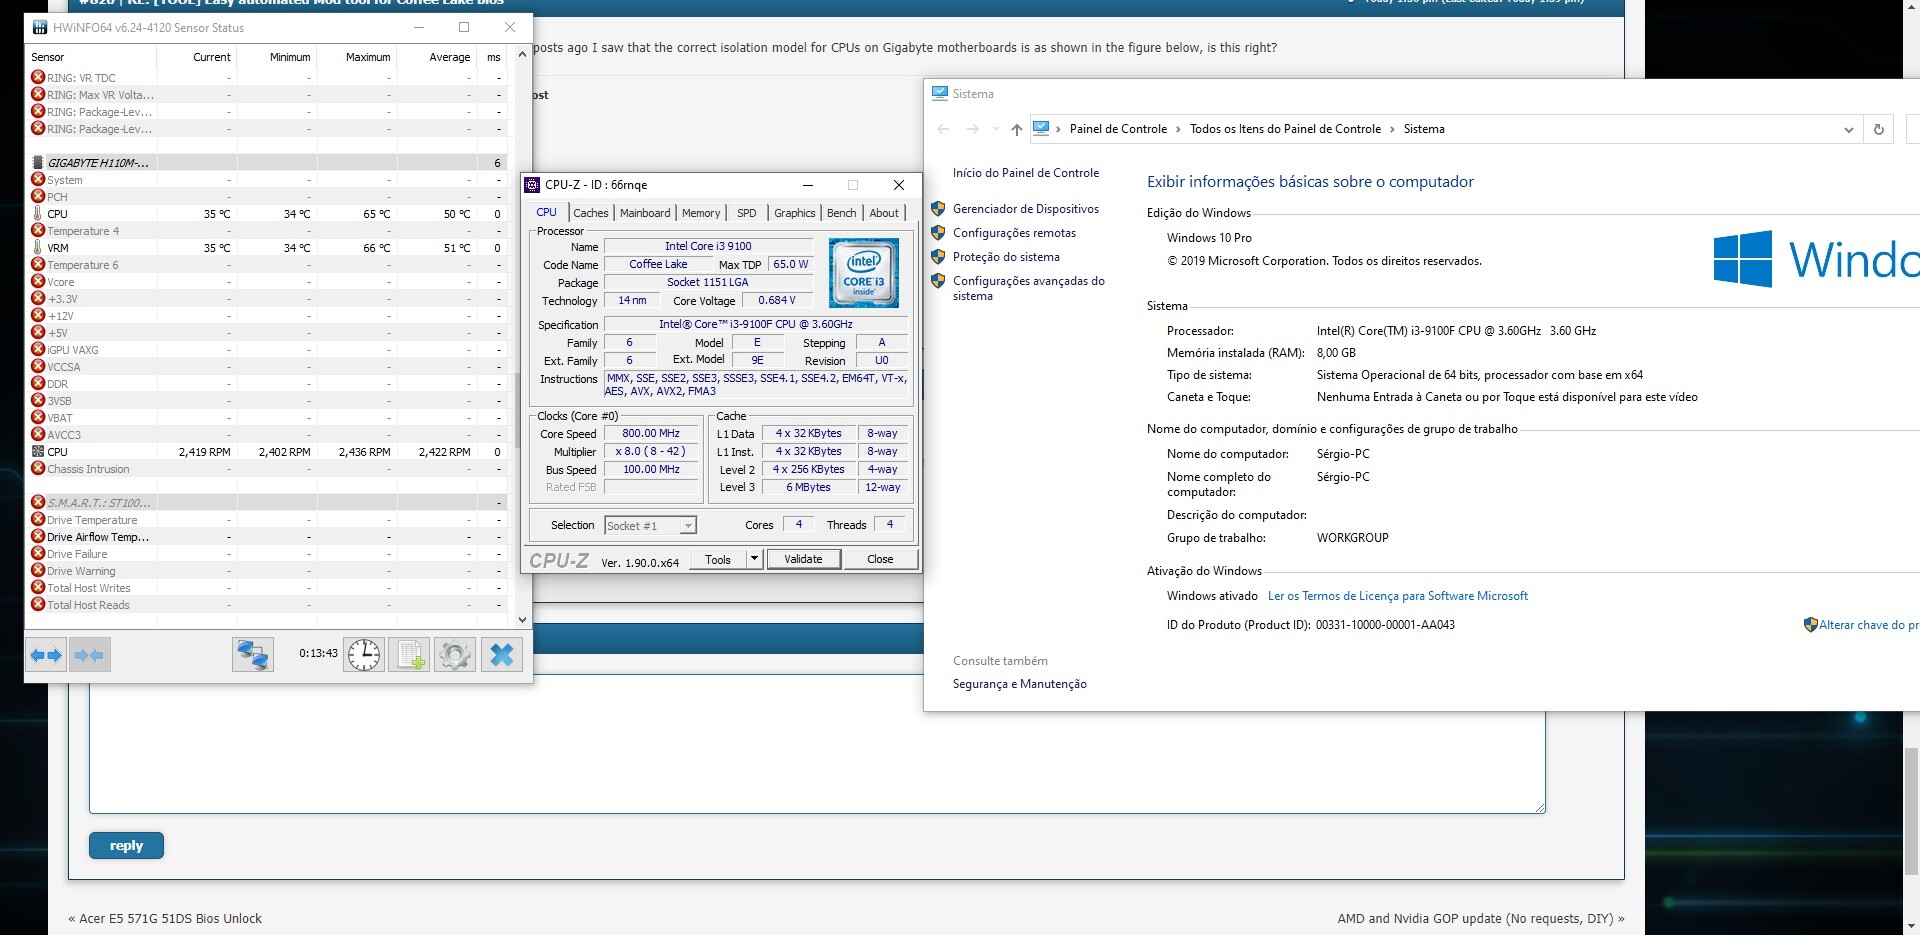Image resolution: width=1920 pixels, height=935 pixels.
Task: Click CPU-Z Core Speed 800.00 MHz value
Action: (x=651, y=434)
